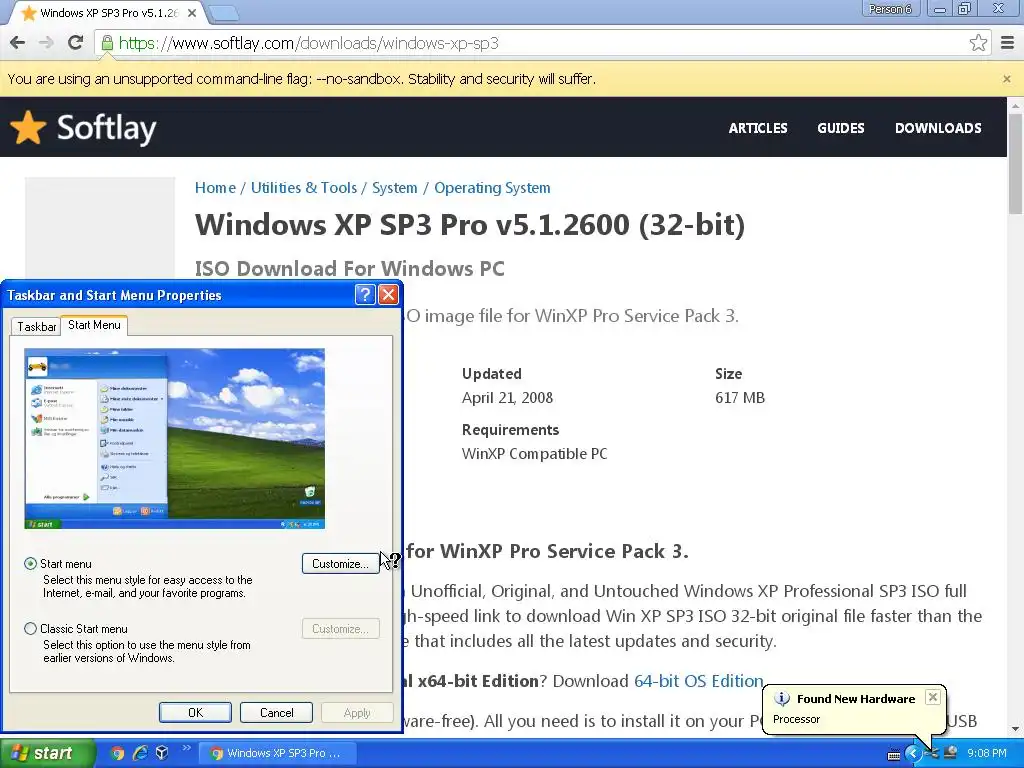Screen dimensions: 1024x768
Task: Expand the Quick Launch chevron
Action: pos(186,748)
